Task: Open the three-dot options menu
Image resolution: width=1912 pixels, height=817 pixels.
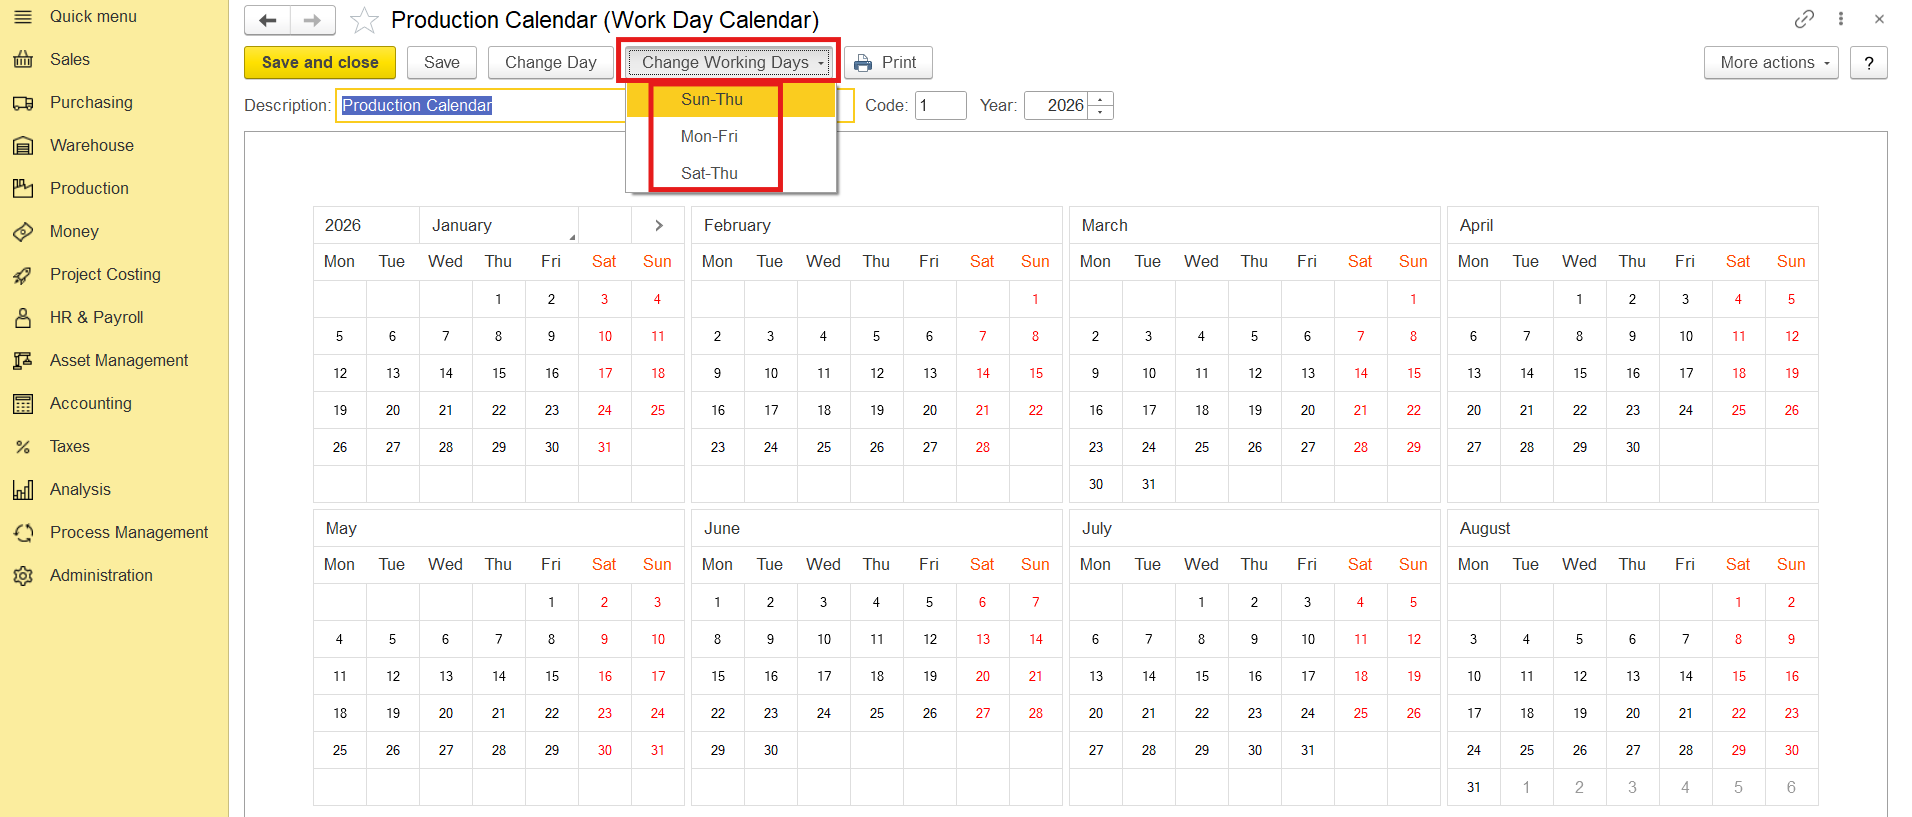Action: (x=1840, y=19)
